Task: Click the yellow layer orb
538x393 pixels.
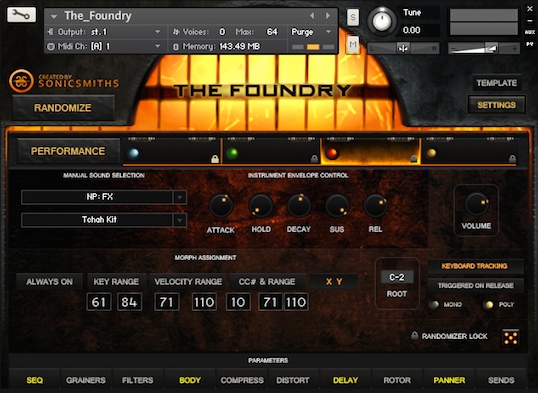Action: tap(431, 153)
